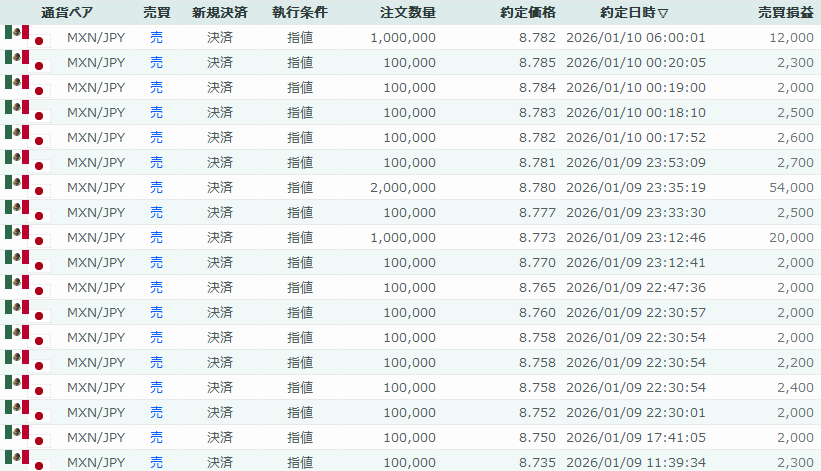Click the flag icon in the 22:47:36 row
The width and height of the screenshot is (821, 471).
click(x=27, y=287)
